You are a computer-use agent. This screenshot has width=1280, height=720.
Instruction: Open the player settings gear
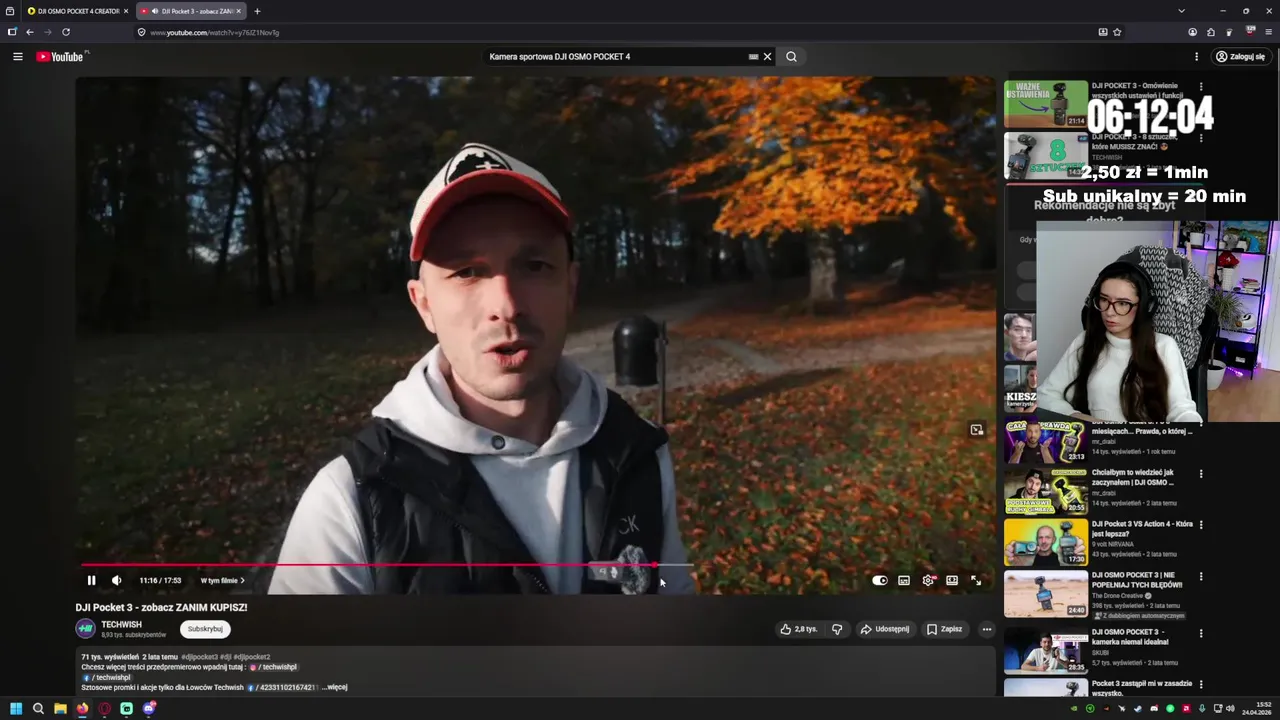tap(928, 580)
